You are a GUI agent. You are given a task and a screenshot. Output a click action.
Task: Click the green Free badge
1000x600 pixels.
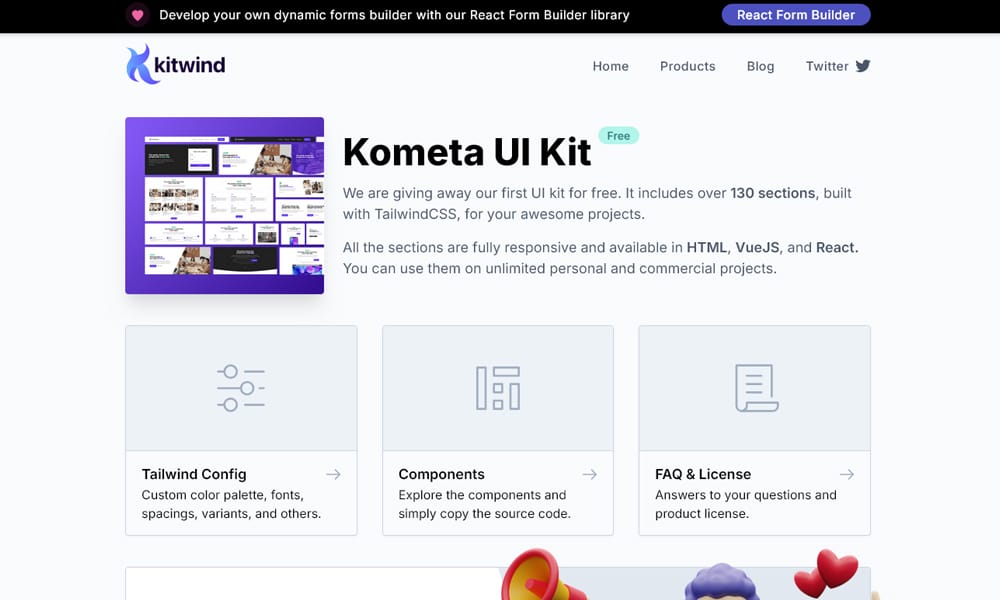click(619, 136)
